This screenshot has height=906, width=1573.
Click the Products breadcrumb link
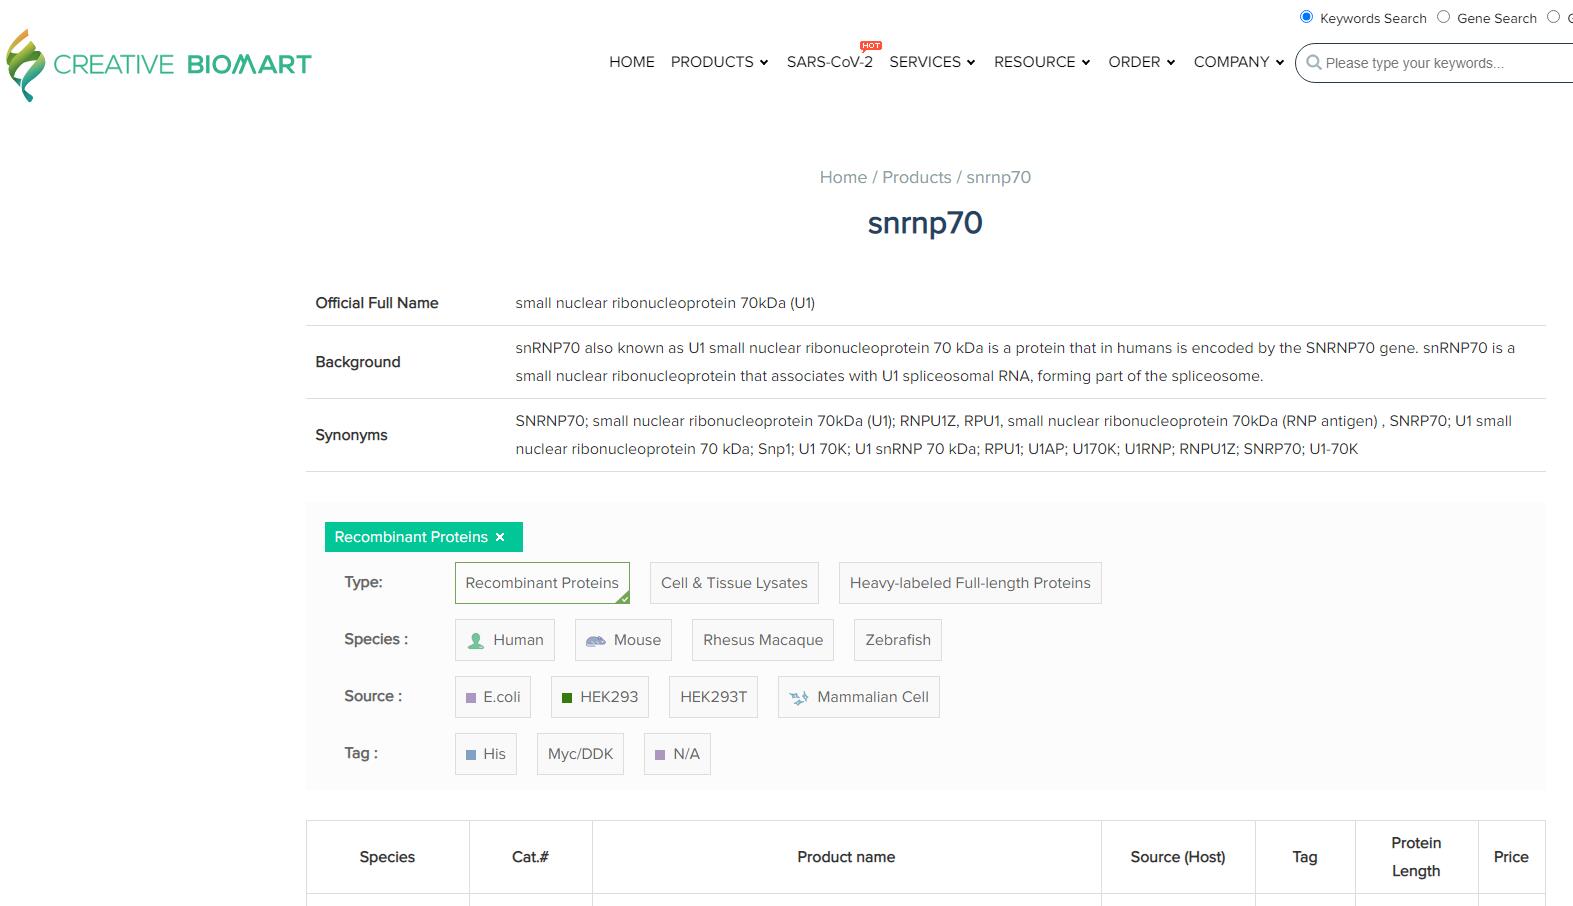click(x=917, y=177)
